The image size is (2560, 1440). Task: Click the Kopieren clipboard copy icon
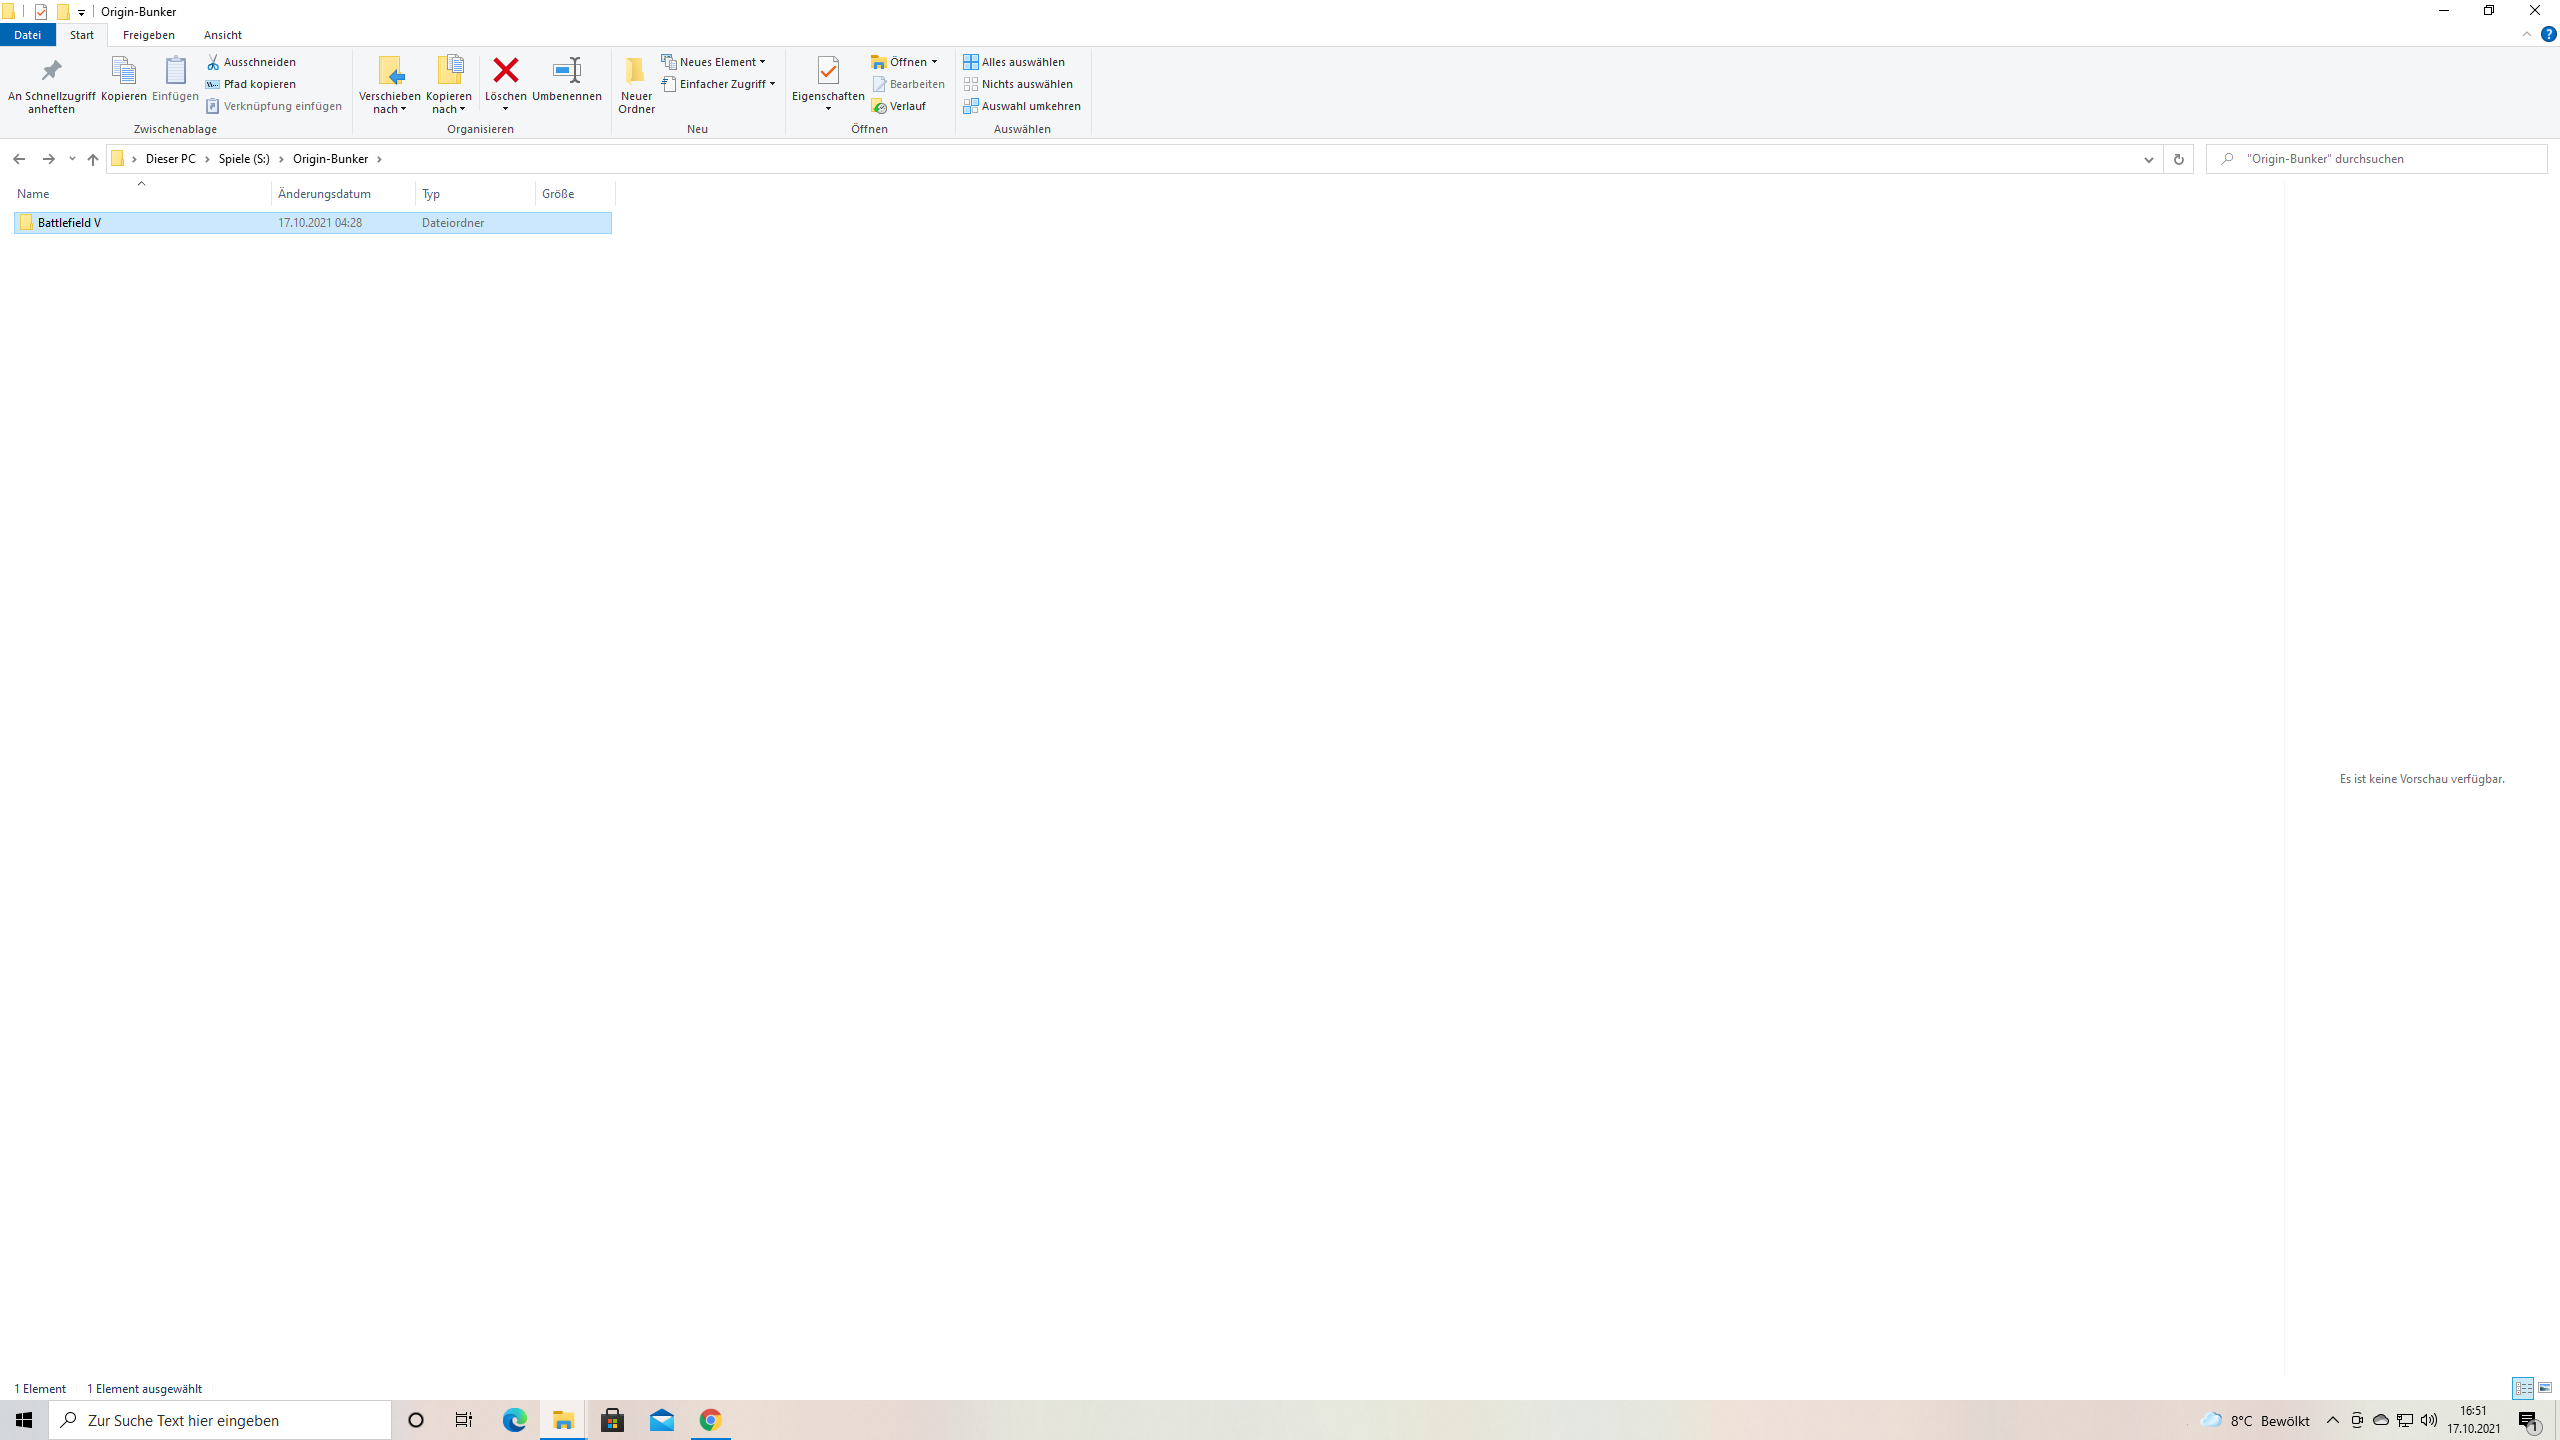click(123, 70)
